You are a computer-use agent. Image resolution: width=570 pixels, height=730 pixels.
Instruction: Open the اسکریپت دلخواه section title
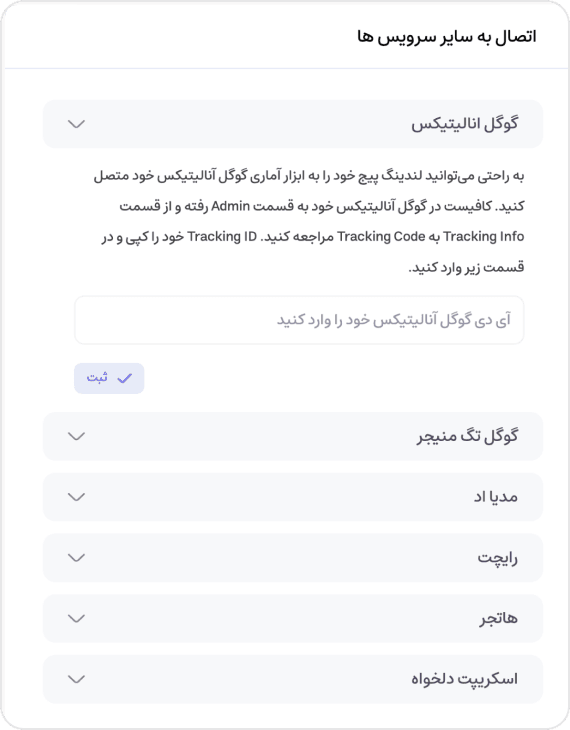click(464, 679)
